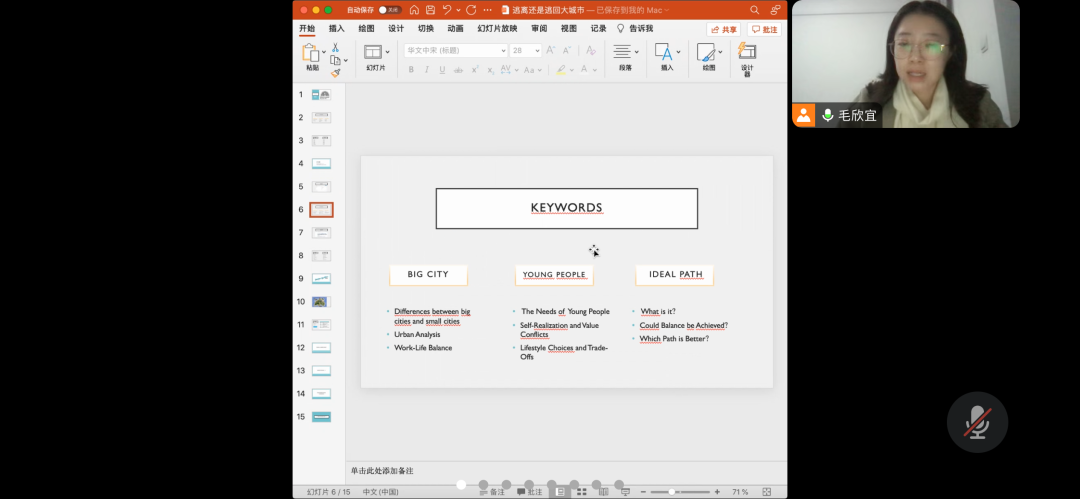This screenshot has width=1080, height=499.
Task: Unmute the microphone in meeting overlay
Action: (x=977, y=422)
